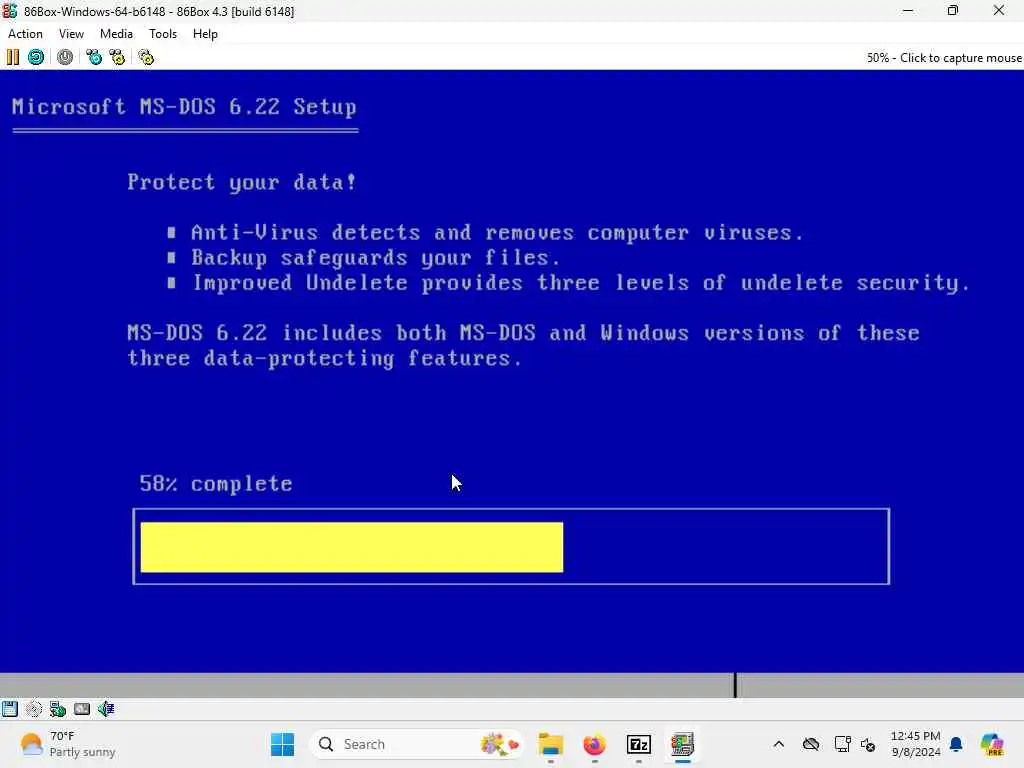Open the weather widget showing 70°F
This screenshot has height=768, width=1024.
click(x=67, y=744)
